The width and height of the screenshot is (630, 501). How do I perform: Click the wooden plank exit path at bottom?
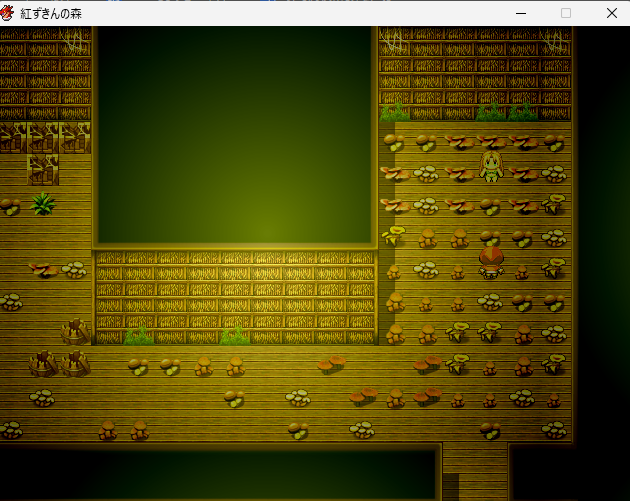click(475, 472)
